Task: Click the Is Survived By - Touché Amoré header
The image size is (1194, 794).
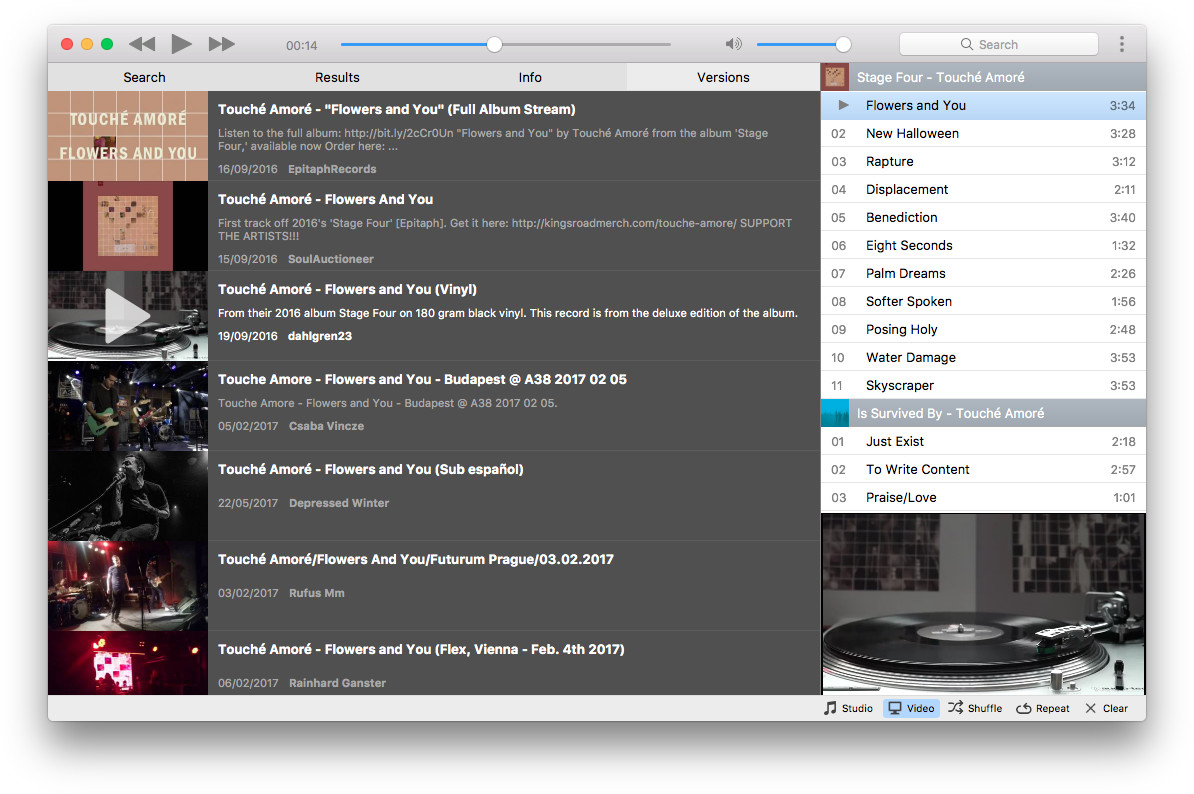Action: 983,413
